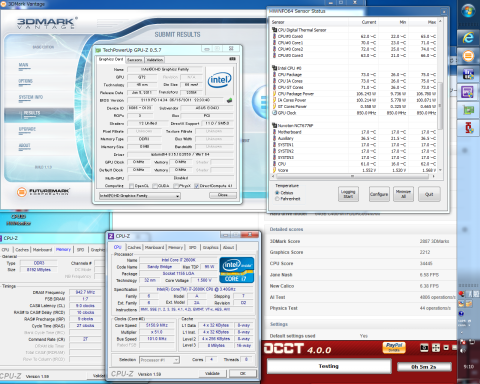
Task: Click the GPU Clock sensor icon in HWiNFO
Action: click(274, 113)
